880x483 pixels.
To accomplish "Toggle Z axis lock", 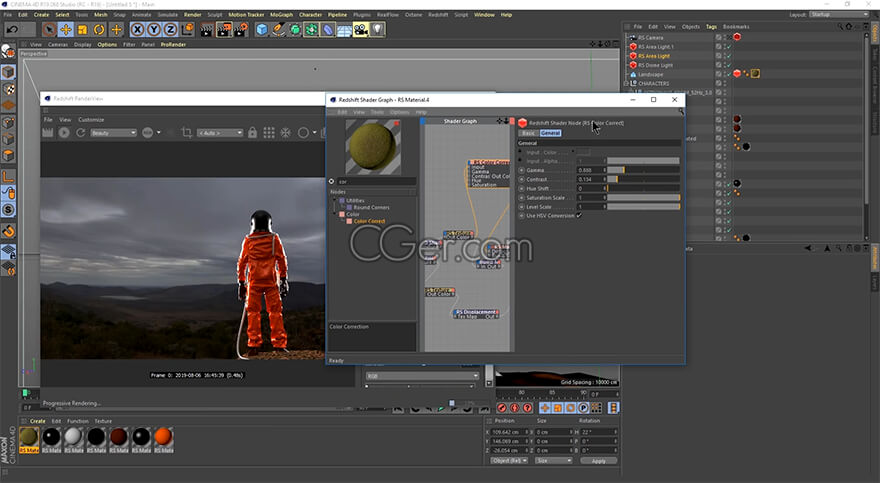I will (x=171, y=29).
